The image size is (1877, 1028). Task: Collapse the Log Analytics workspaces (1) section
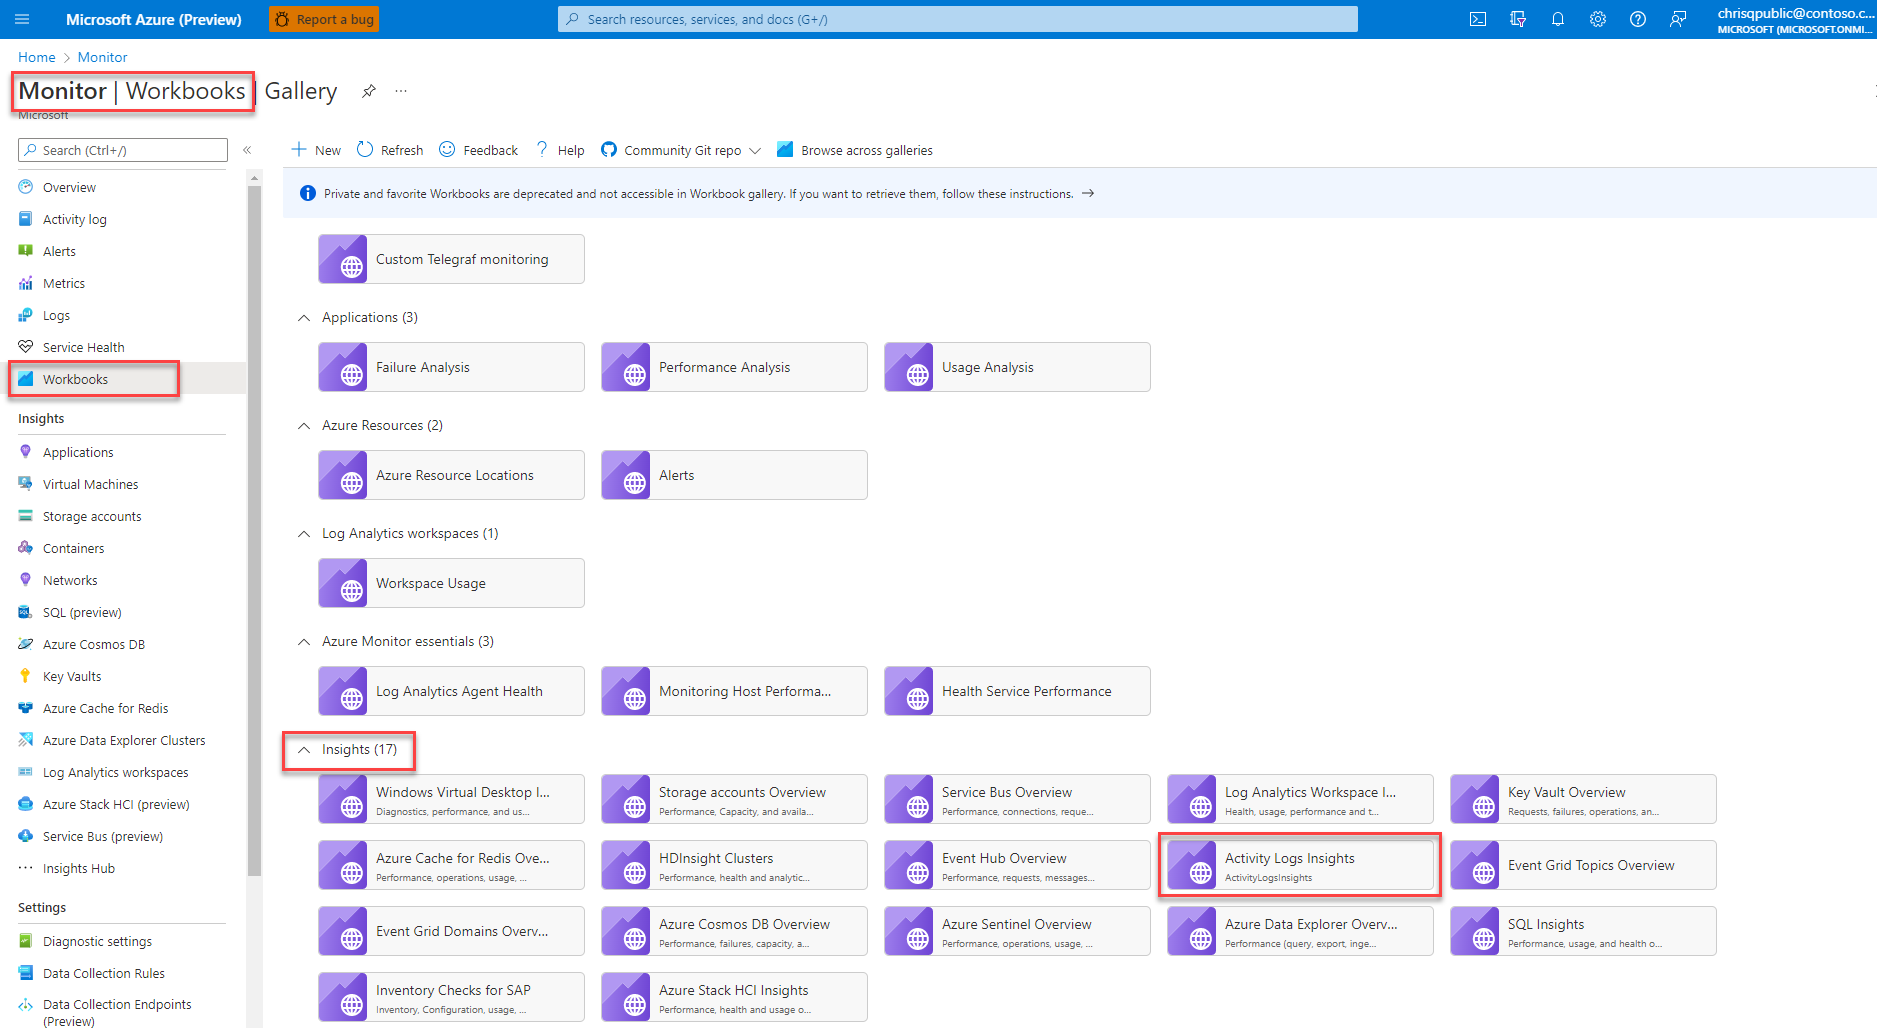click(304, 534)
